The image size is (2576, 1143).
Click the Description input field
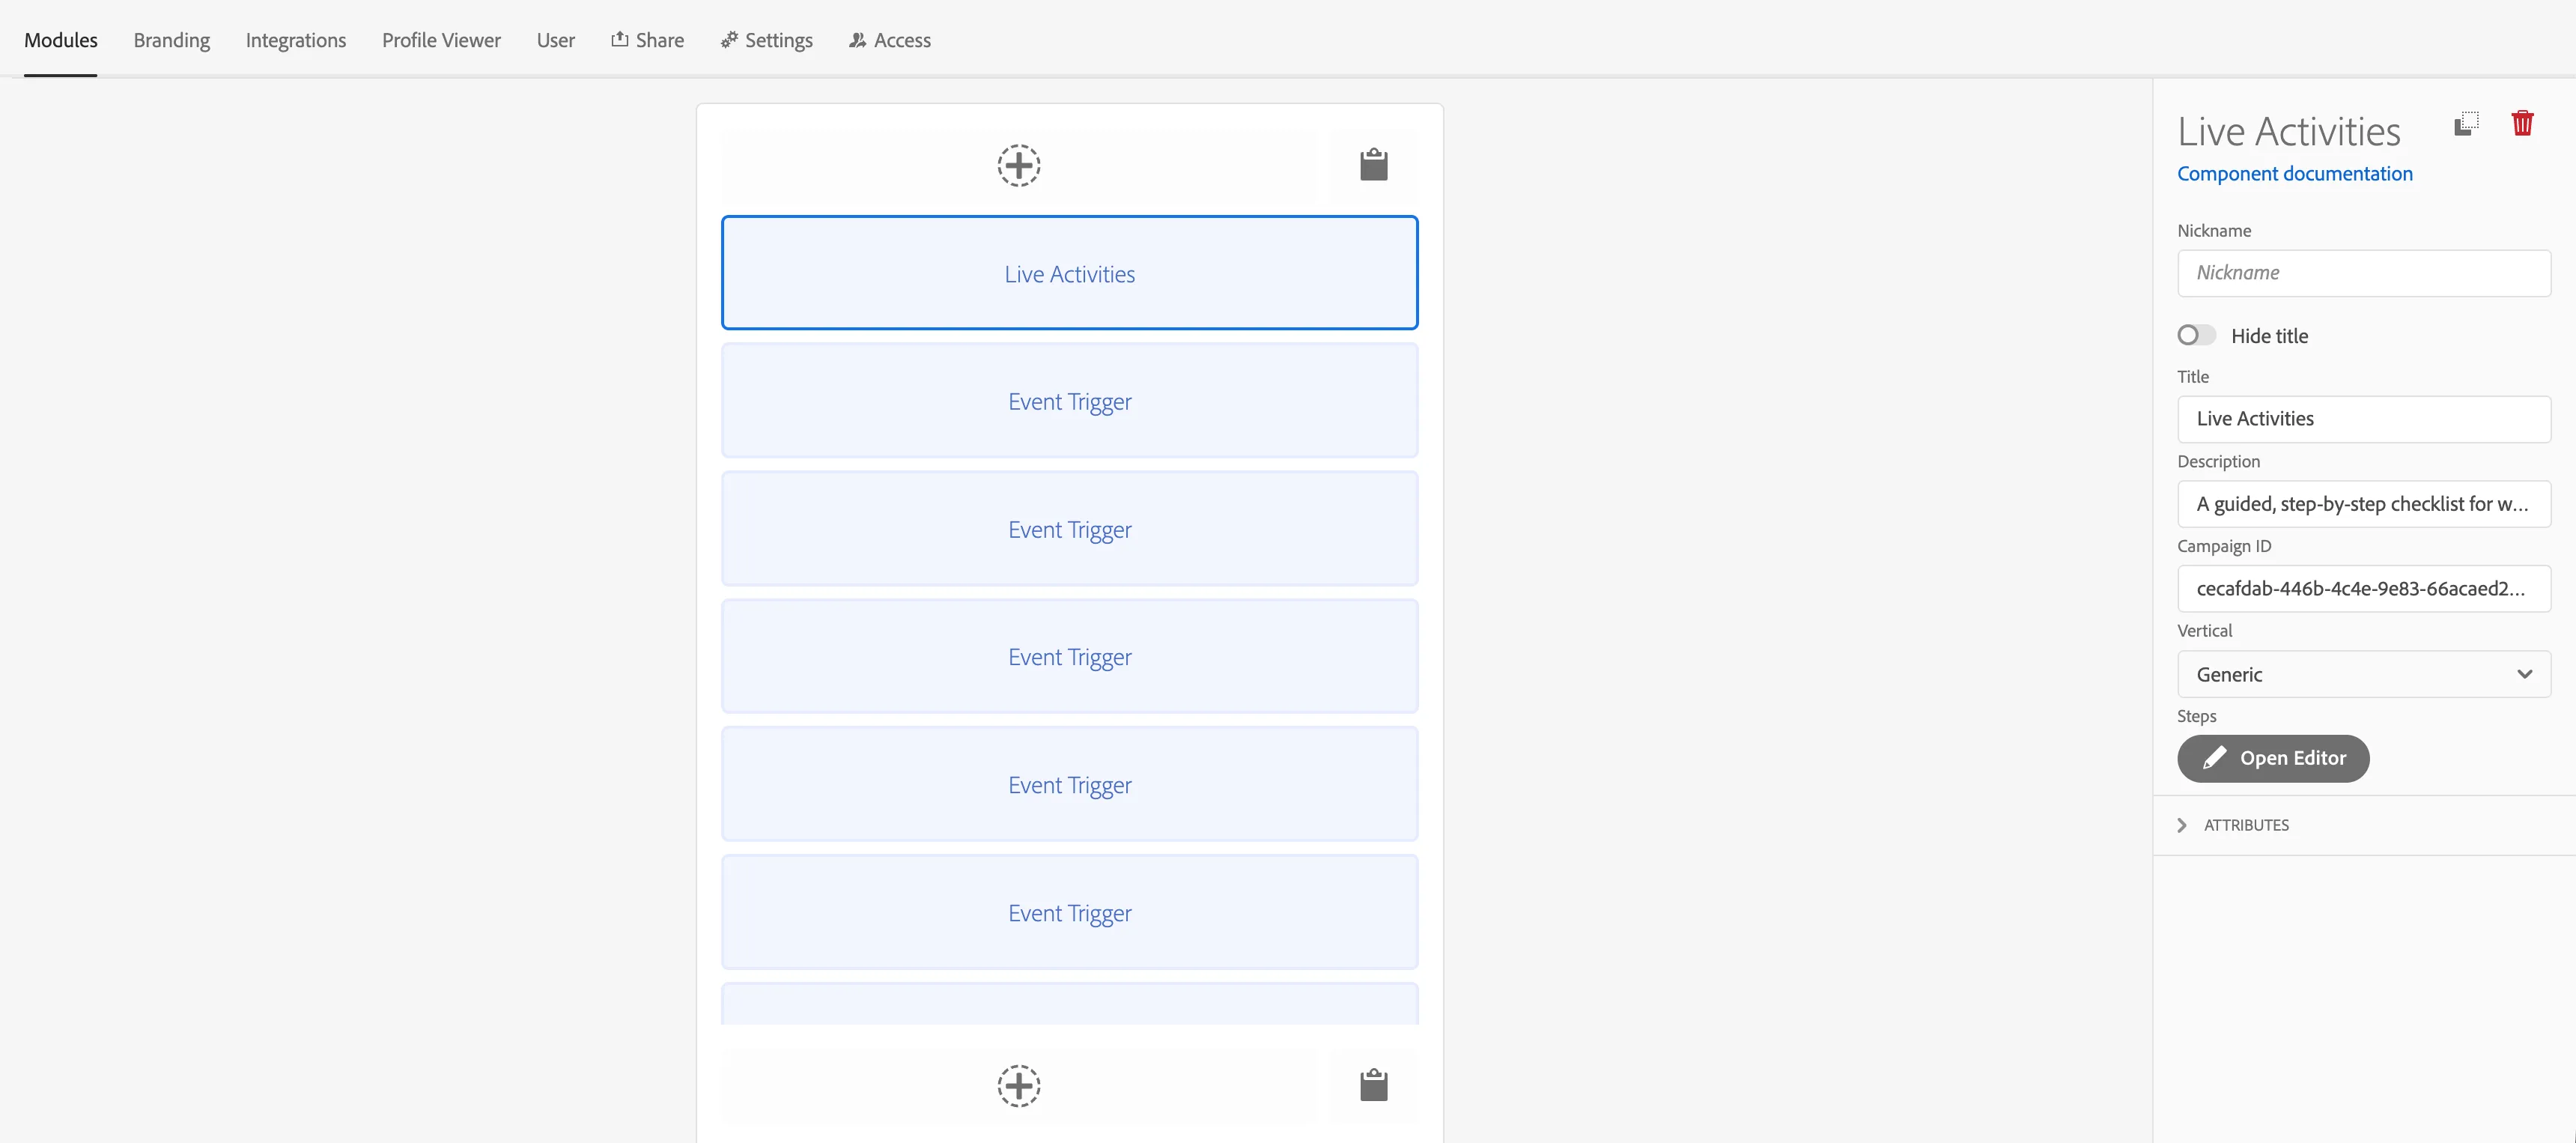tap(2363, 504)
